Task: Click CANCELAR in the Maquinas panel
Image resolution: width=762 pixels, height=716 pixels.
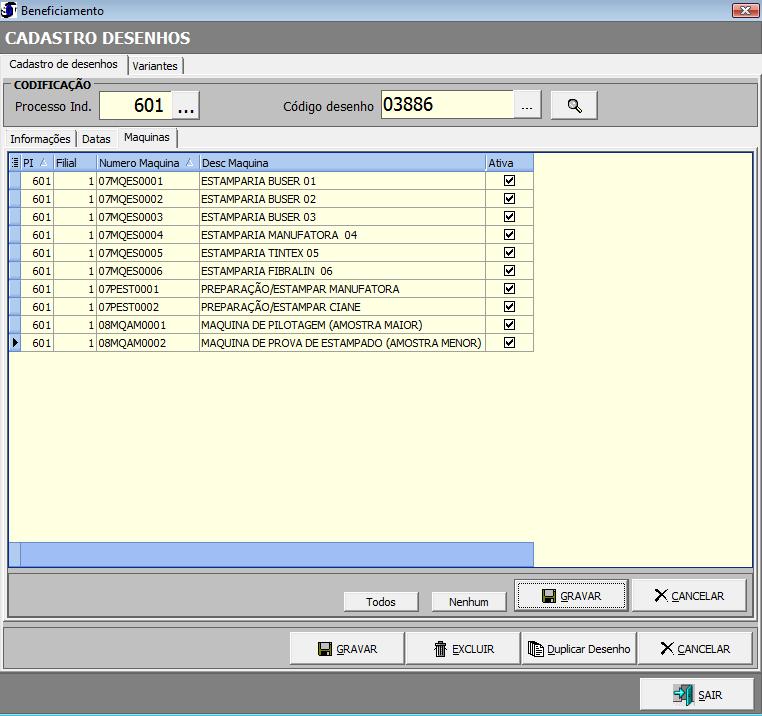Action: [x=688, y=596]
